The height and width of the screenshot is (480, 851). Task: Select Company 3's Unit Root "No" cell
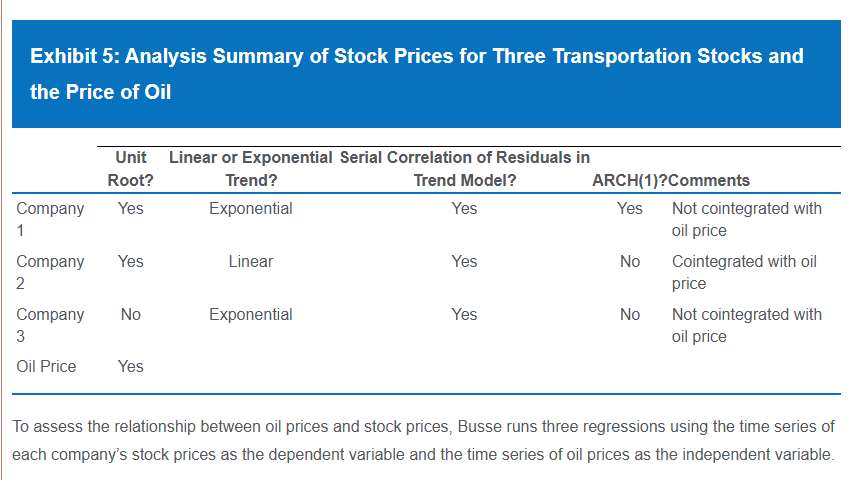(130, 314)
